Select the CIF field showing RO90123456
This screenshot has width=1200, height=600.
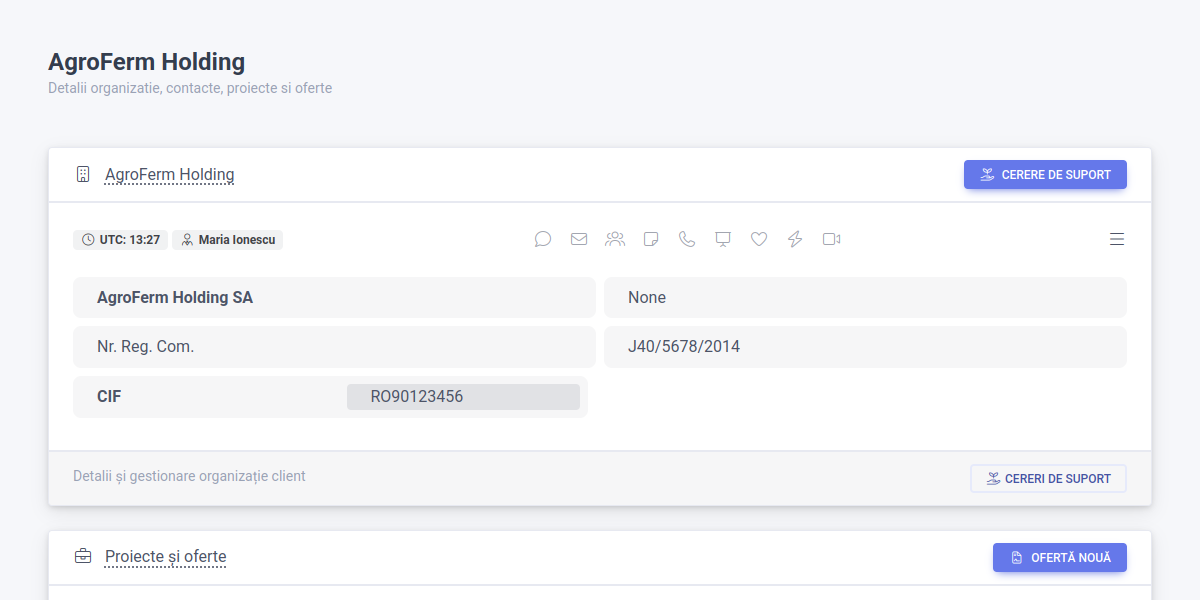(463, 396)
